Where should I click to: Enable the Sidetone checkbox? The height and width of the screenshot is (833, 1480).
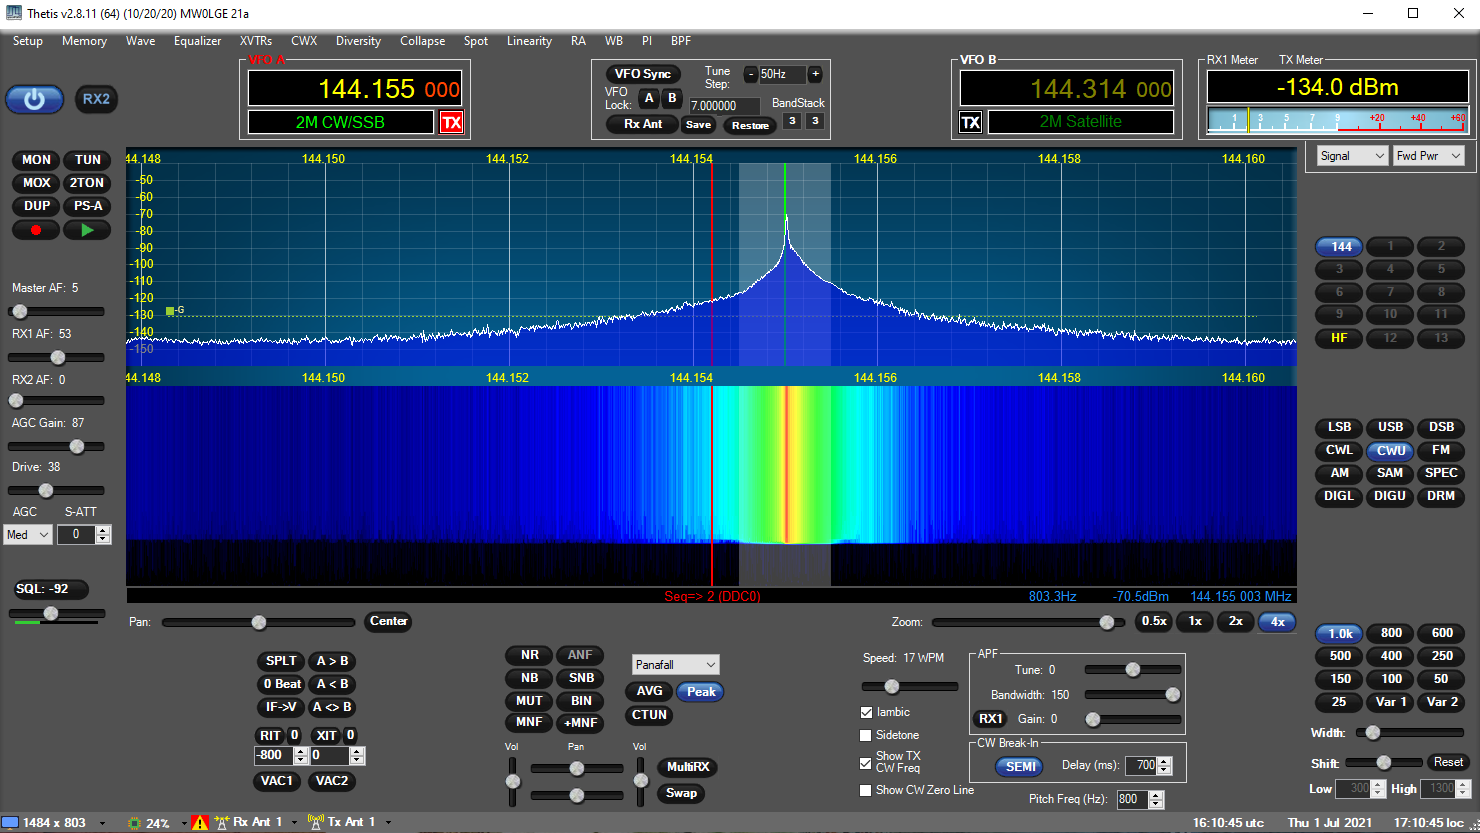(x=866, y=735)
